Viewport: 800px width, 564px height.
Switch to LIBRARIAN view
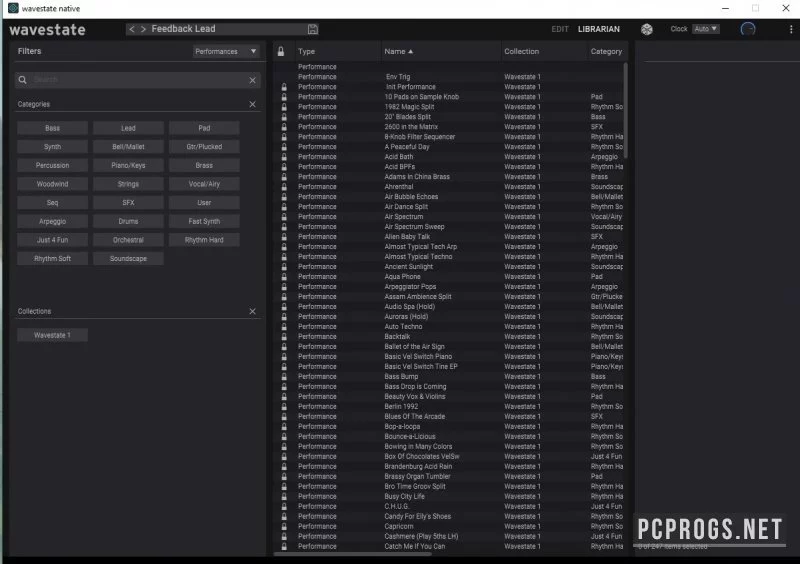click(x=598, y=29)
